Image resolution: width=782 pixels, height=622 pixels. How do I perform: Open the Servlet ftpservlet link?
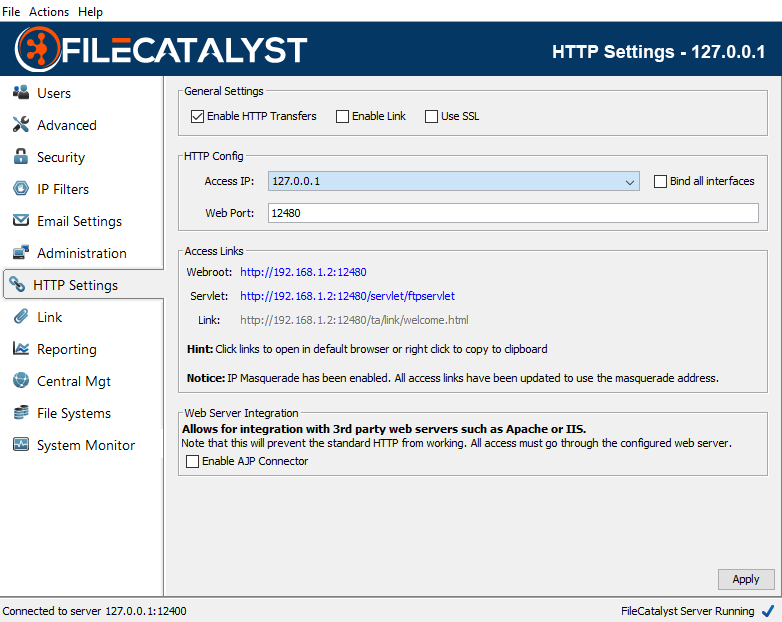(x=347, y=296)
